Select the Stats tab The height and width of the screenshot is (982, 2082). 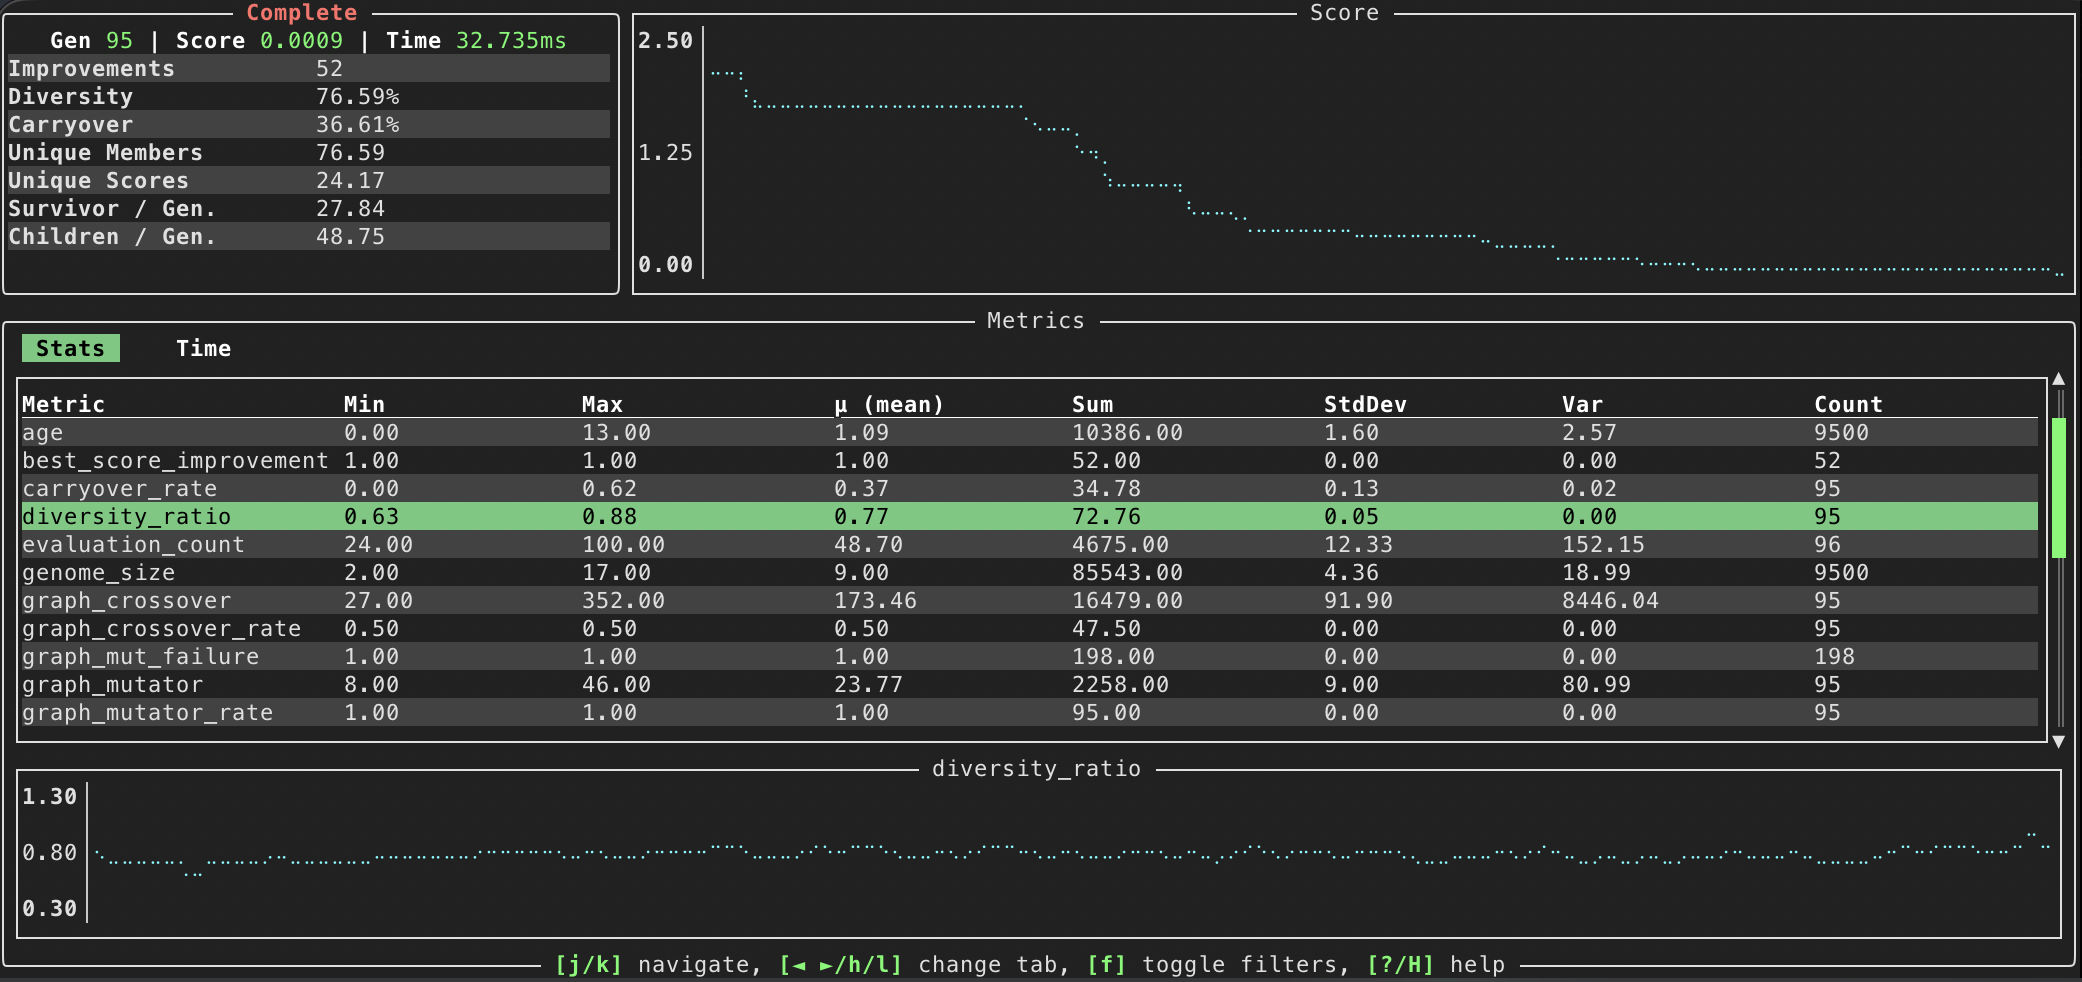tap(70, 348)
